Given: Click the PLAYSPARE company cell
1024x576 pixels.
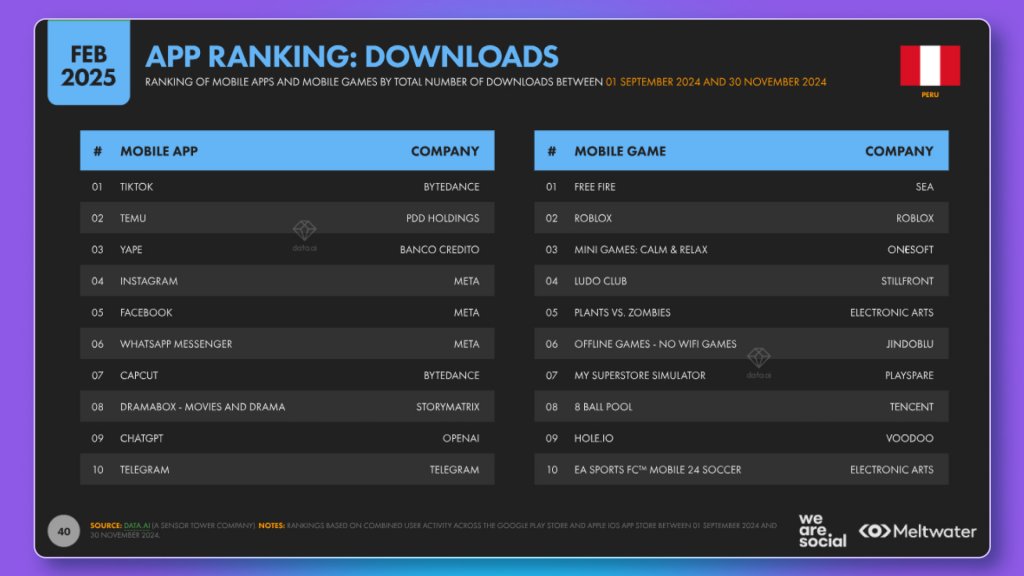Looking at the screenshot, I should (x=909, y=375).
